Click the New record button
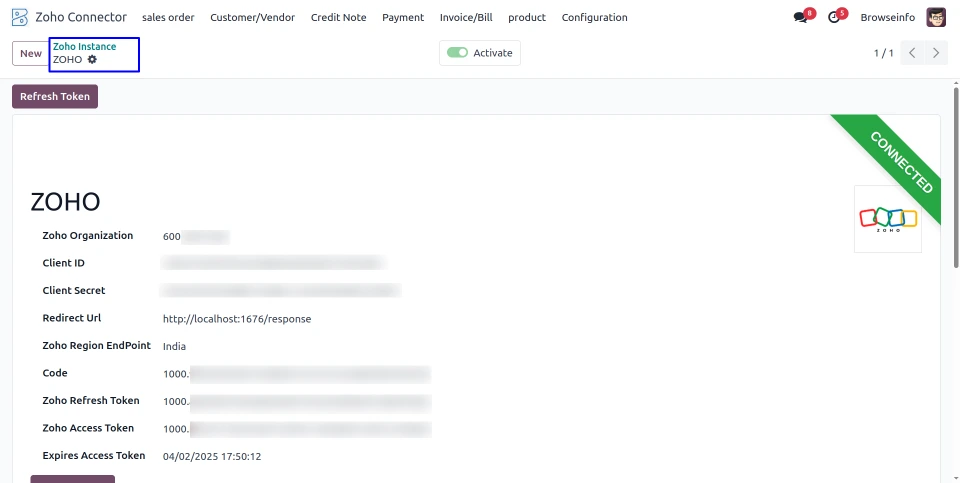Screen dimensions: 960x483 31,53
